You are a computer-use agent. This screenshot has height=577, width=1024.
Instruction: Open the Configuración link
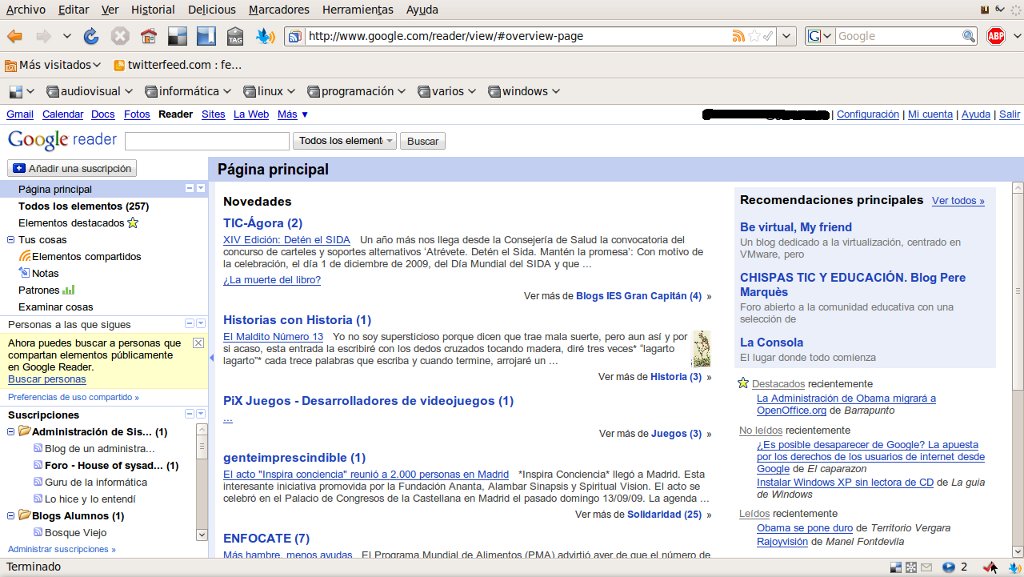coord(867,114)
